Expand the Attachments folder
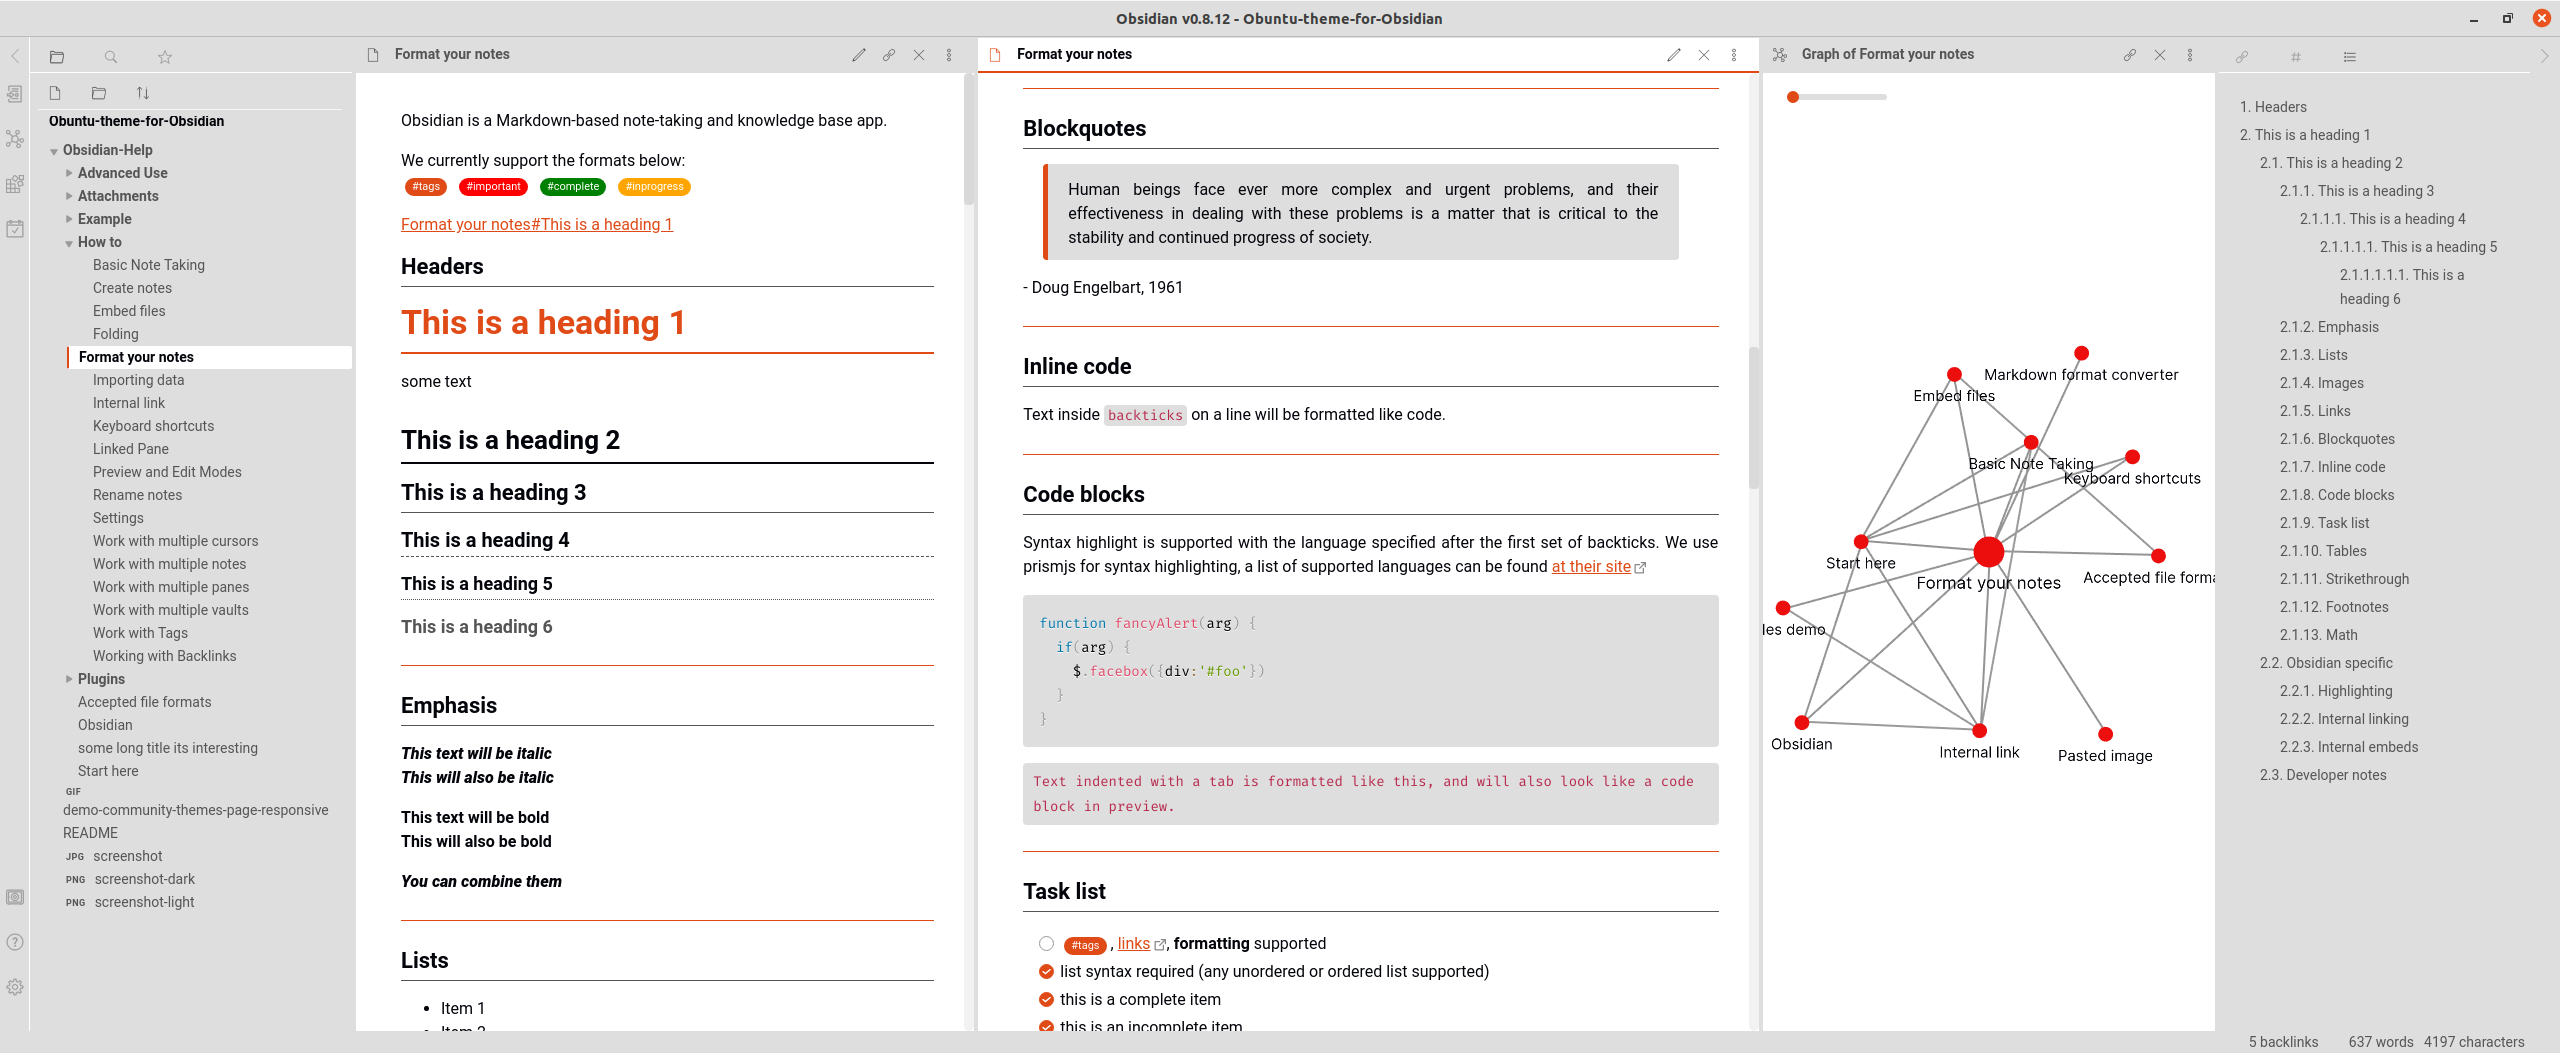 tap(69, 196)
